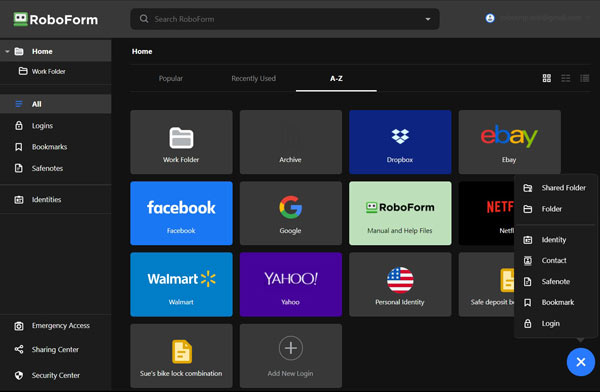Open Sharing Center icon
The width and height of the screenshot is (600, 392).
click(18, 349)
